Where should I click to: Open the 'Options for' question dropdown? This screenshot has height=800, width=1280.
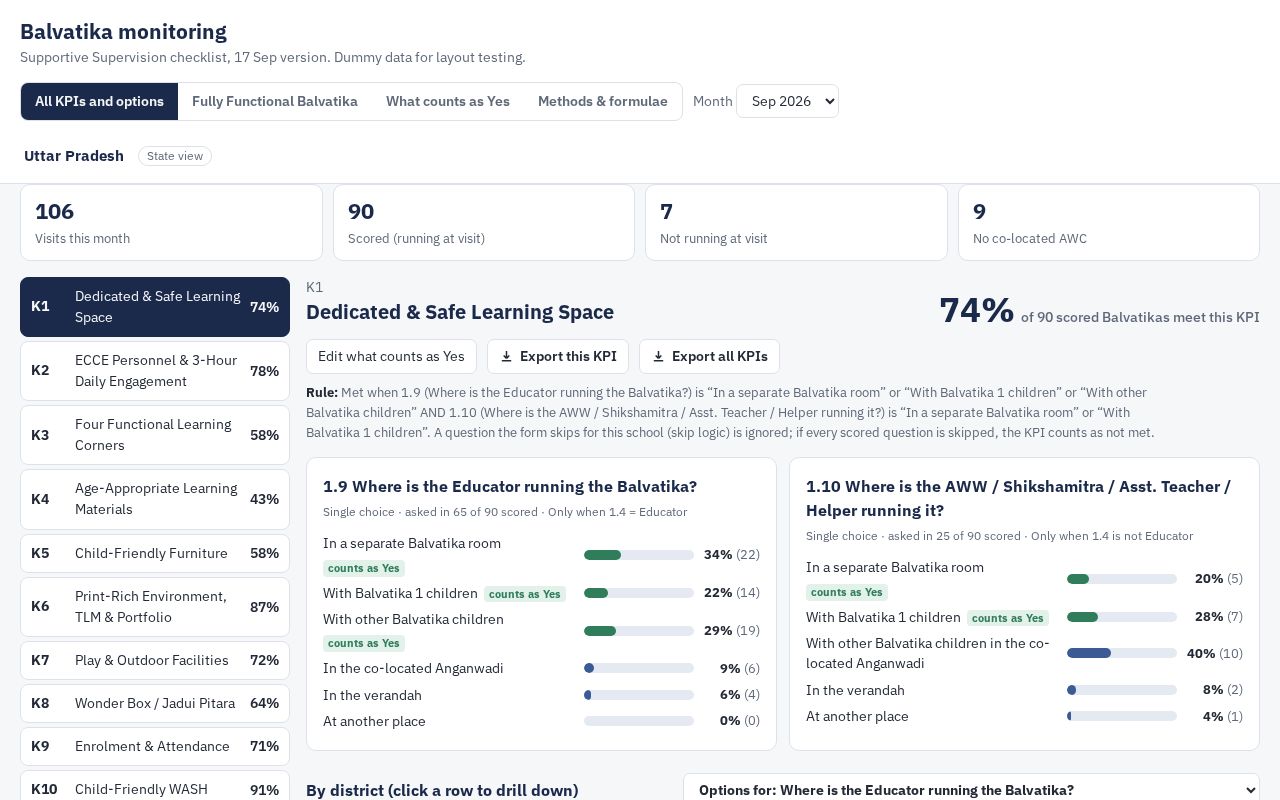pyautogui.click(x=971, y=790)
